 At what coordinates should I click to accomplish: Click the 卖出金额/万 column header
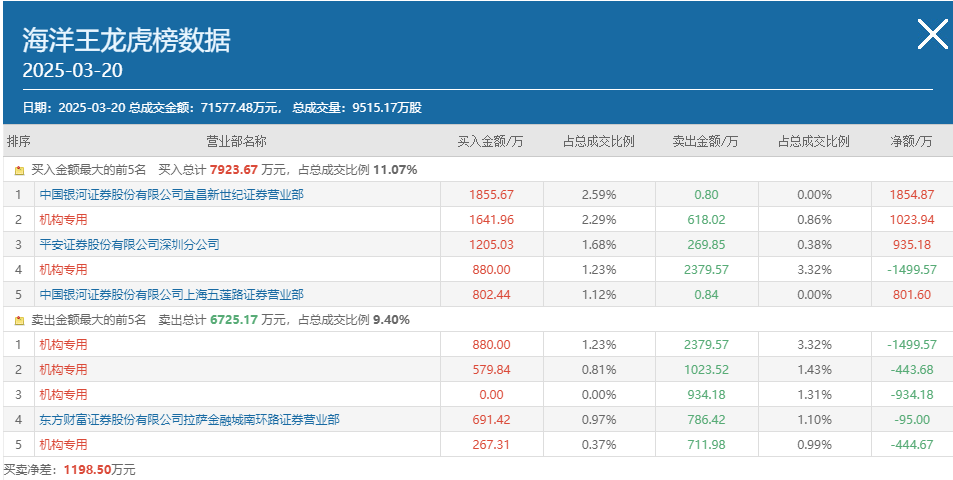click(706, 142)
